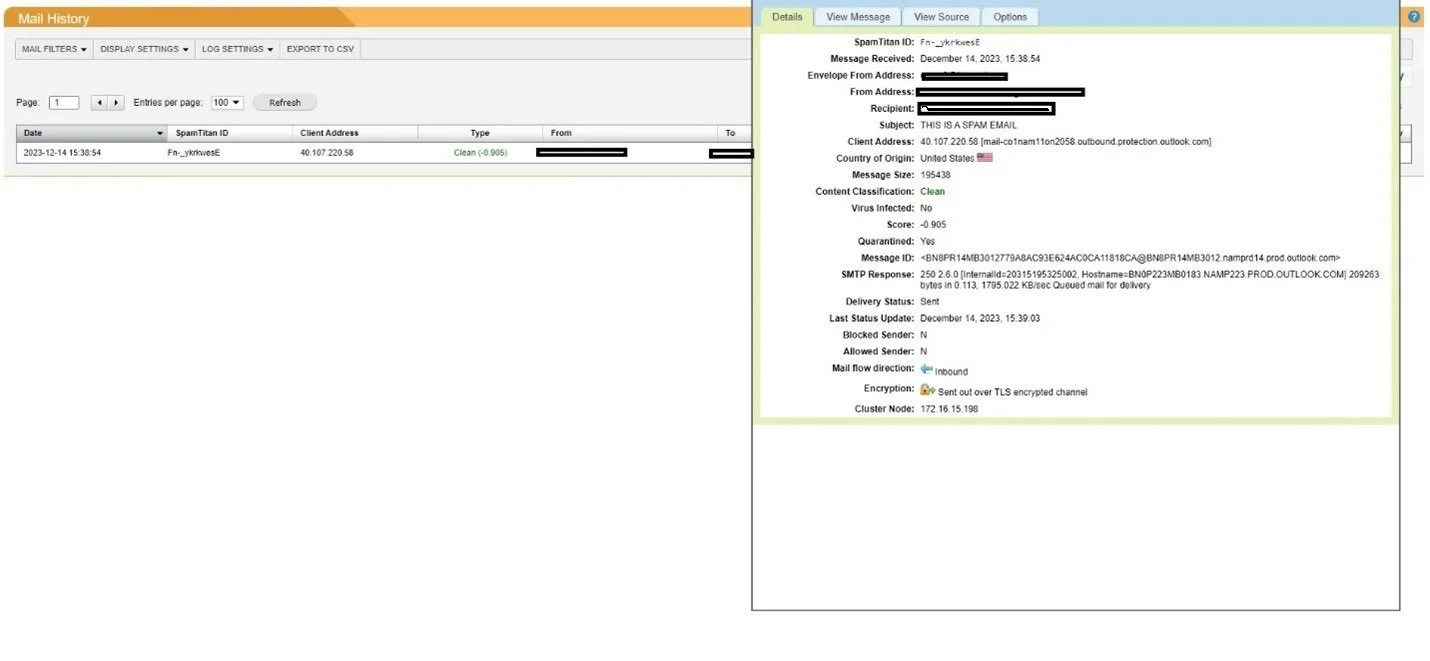Change Entries per page from 100

227,103
